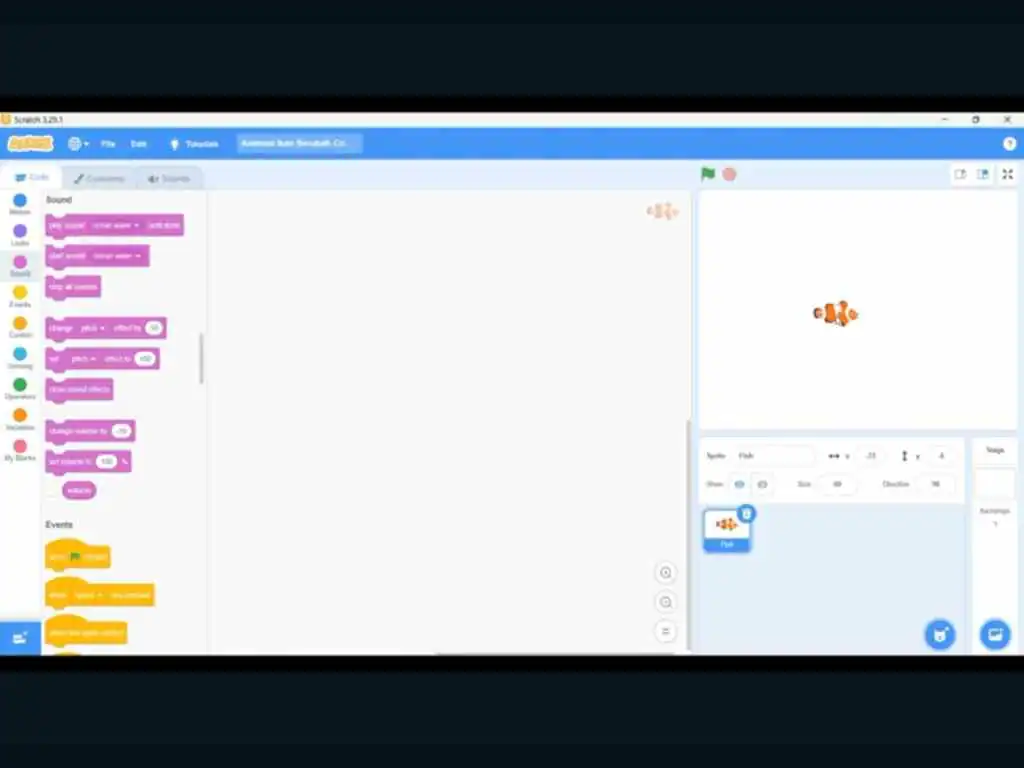Stop the project with the red stop button

pos(729,174)
